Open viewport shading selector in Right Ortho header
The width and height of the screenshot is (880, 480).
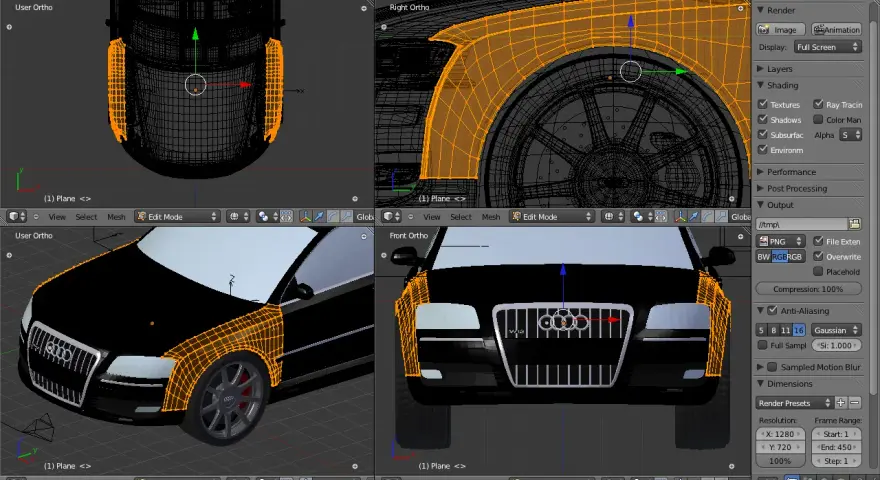point(612,216)
